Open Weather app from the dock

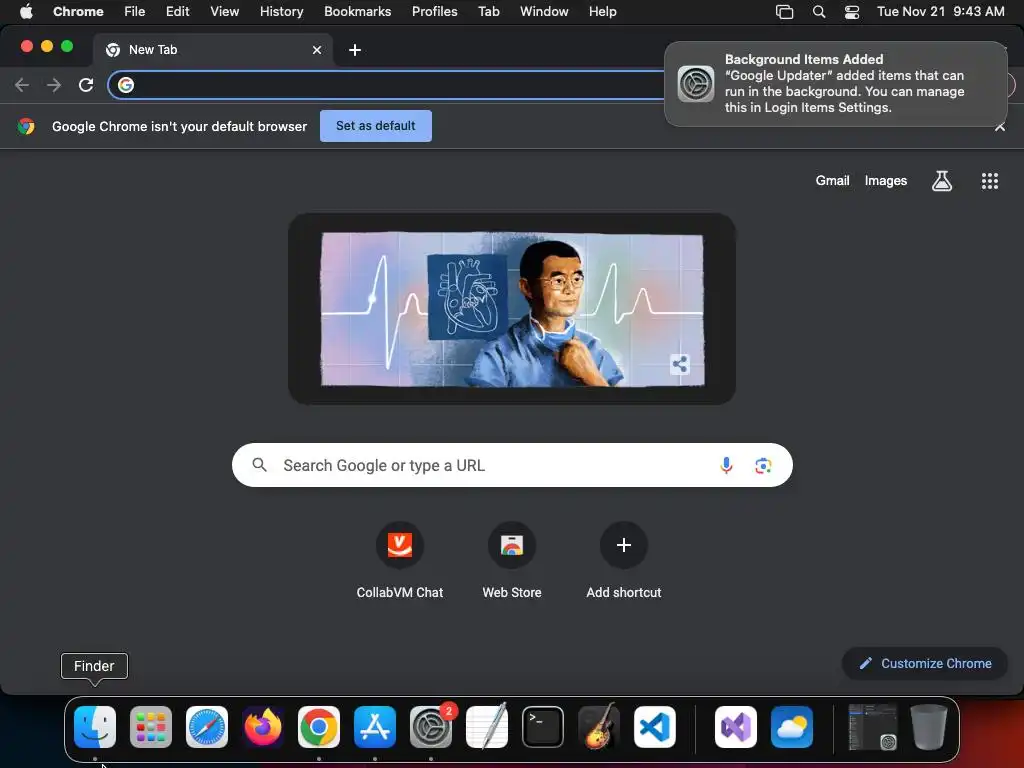click(x=792, y=726)
